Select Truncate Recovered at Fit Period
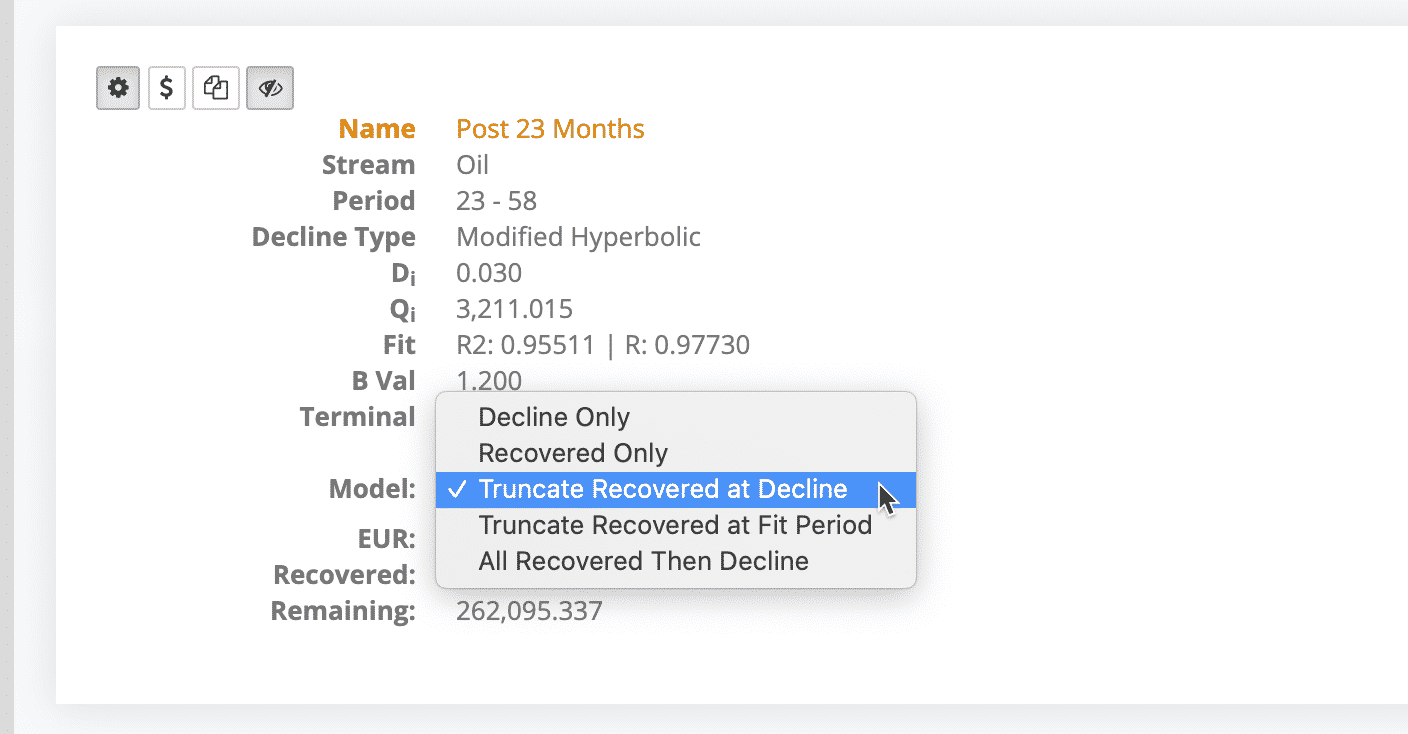 coord(675,525)
